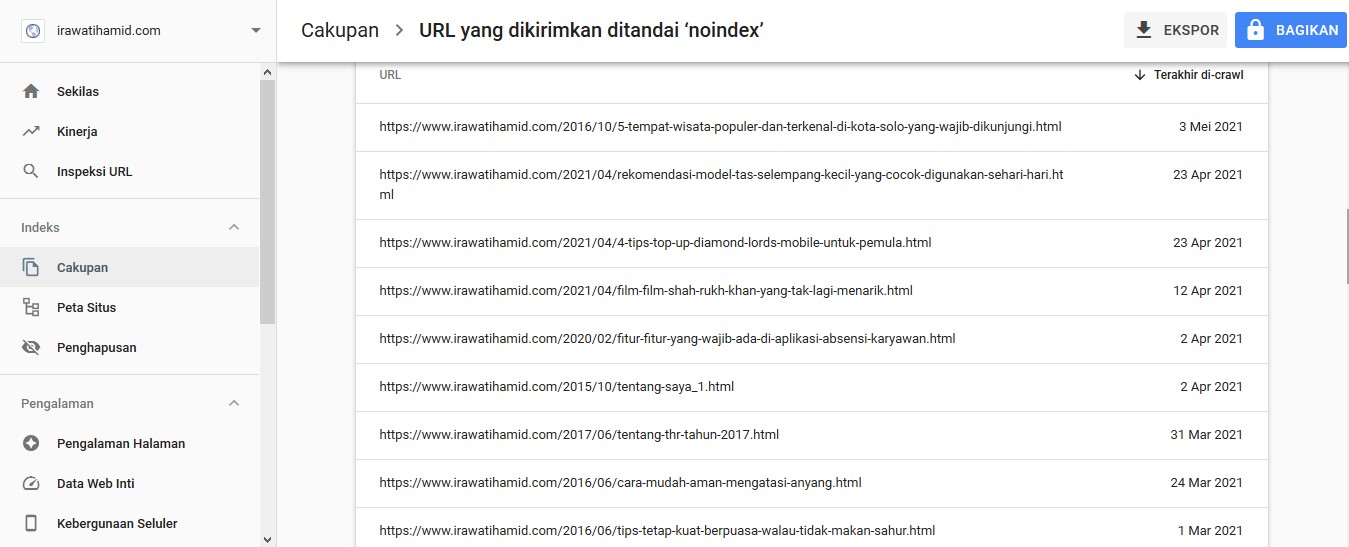The width and height of the screenshot is (1349, 547).
Task: Select the 5-tempat-wisata-populer Solo URL row
Action: click(811, 127)
